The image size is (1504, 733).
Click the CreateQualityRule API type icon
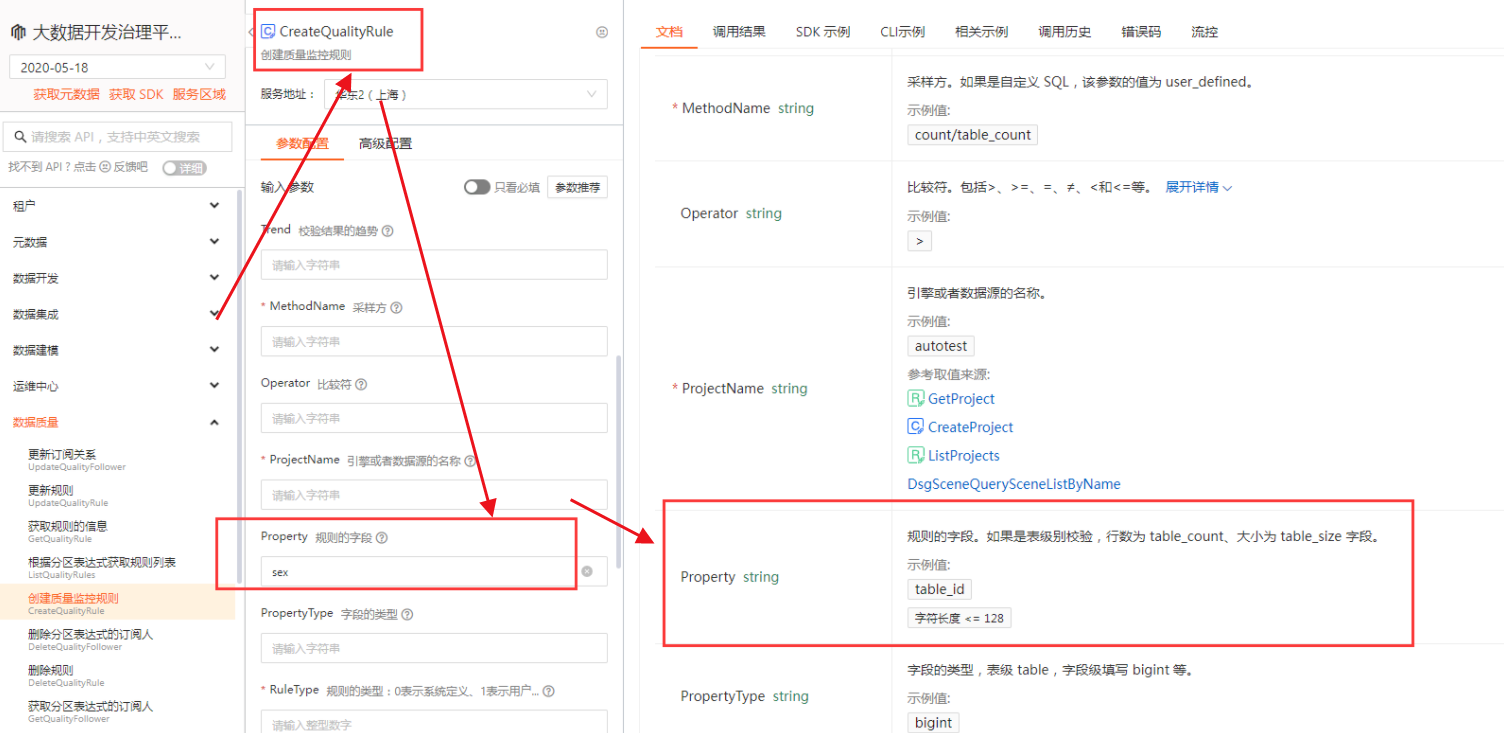click(267, 31)
